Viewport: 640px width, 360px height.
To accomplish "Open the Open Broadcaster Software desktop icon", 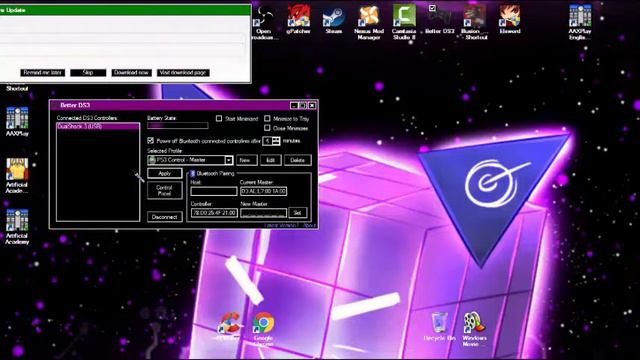I will pos(264,22).
